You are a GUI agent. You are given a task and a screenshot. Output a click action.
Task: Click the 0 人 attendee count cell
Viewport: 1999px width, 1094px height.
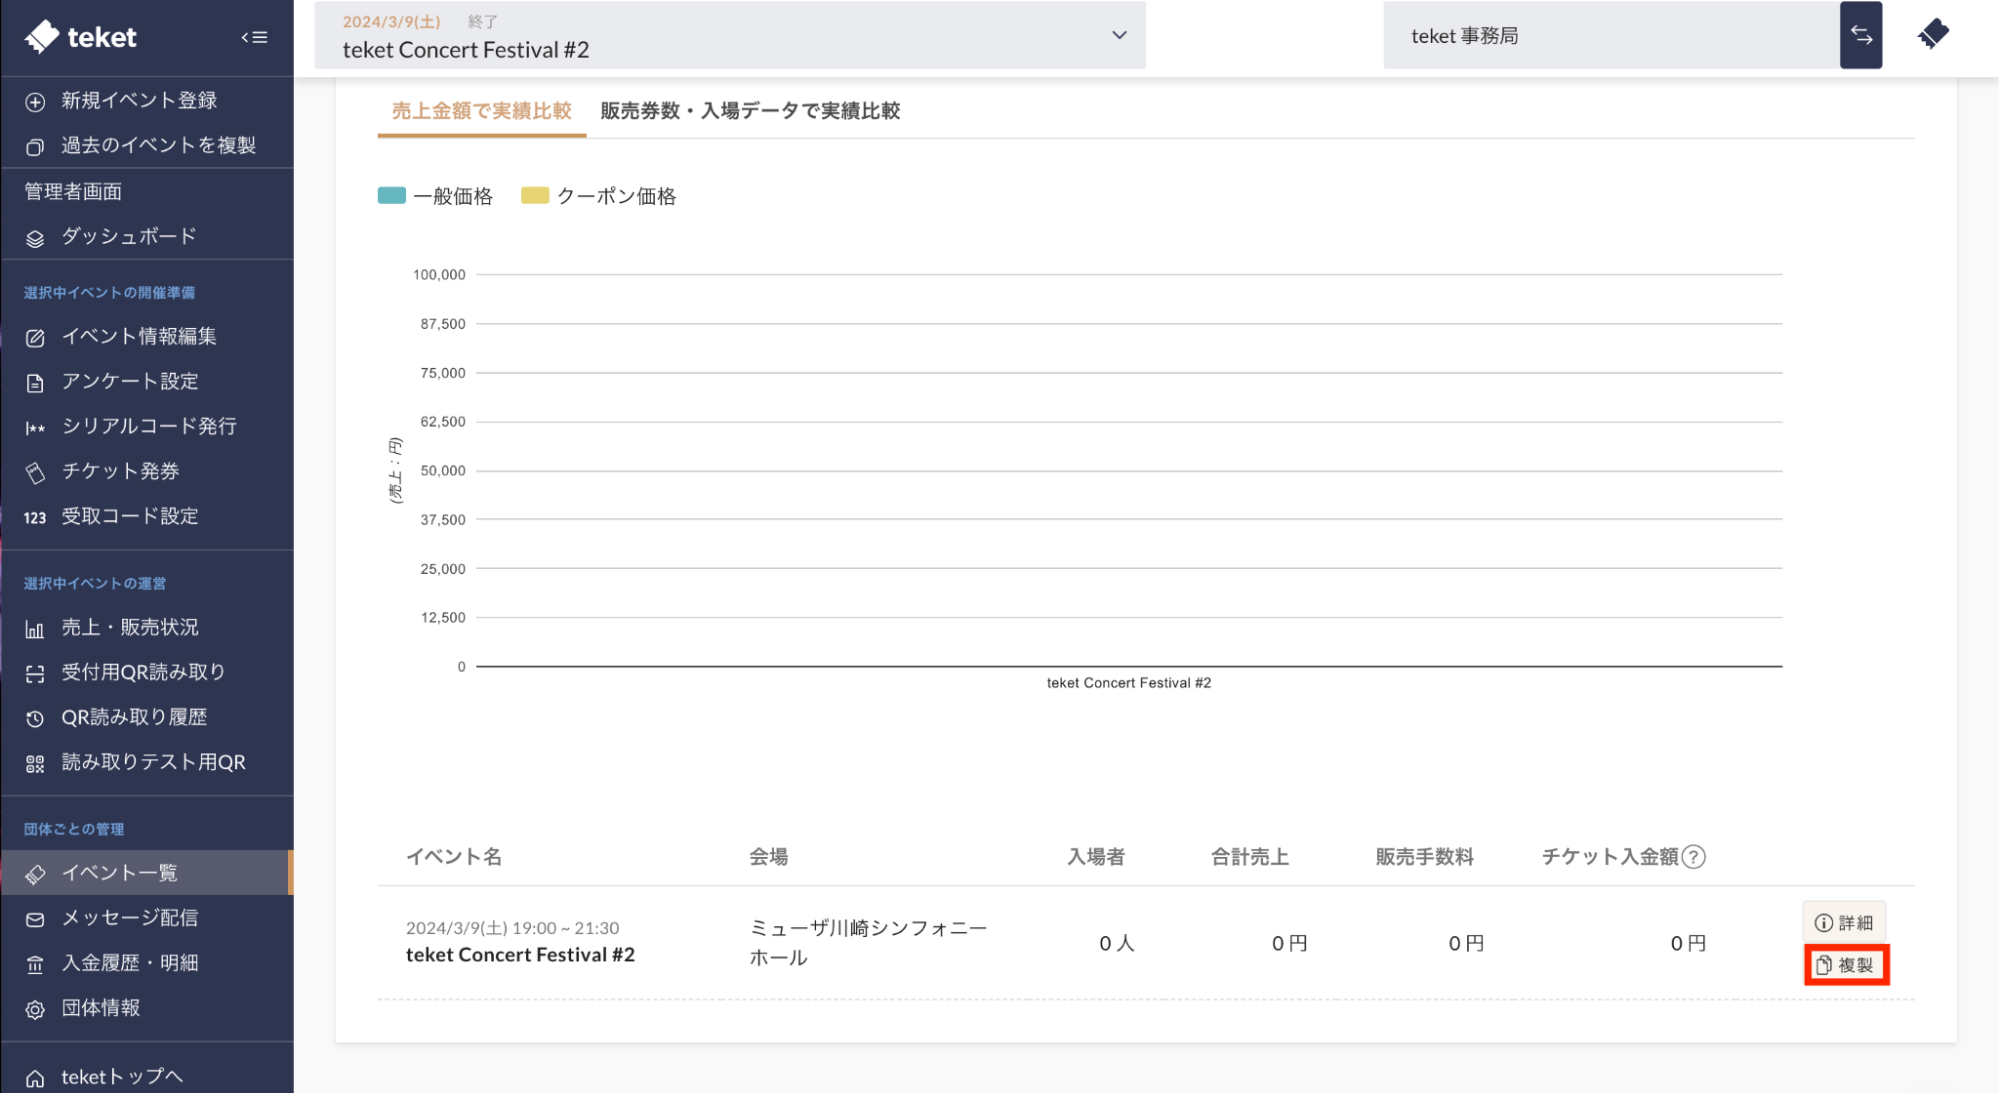click(1117, 943)
